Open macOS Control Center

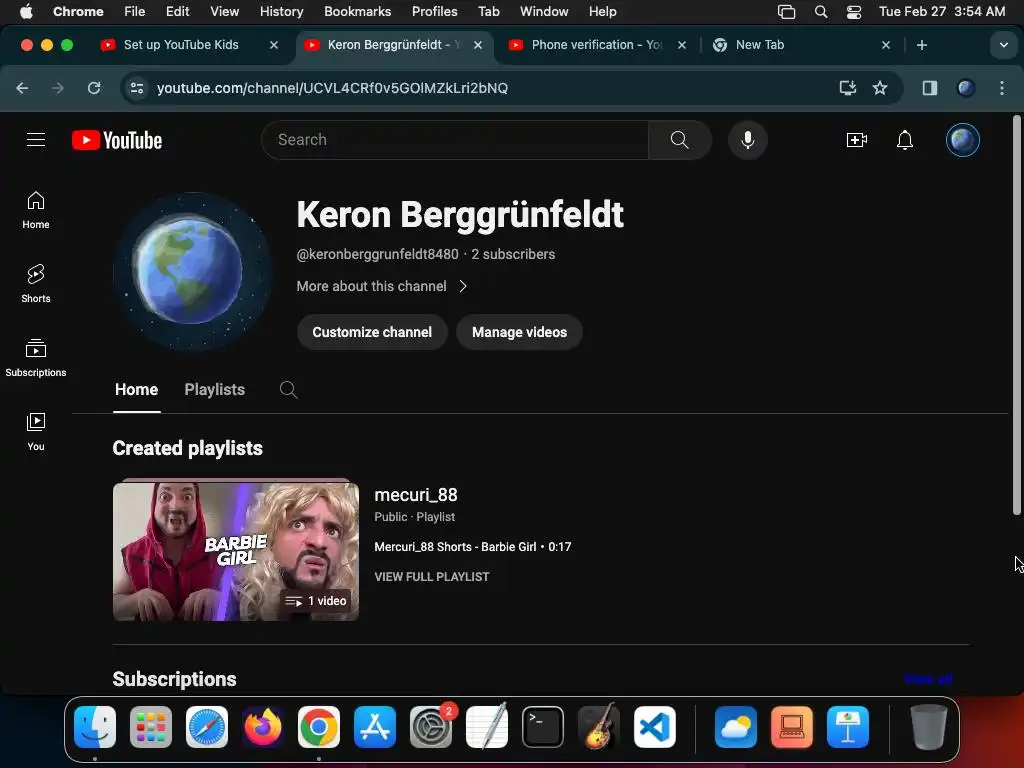[854, 12]
